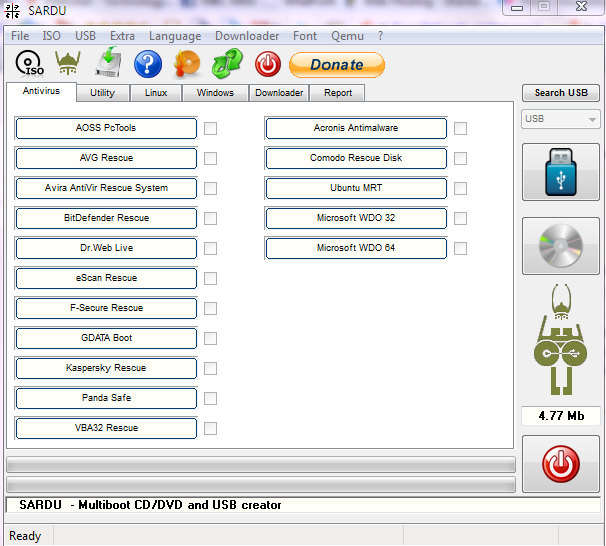Switch to the Utility tab
Image resolution: width=606 pixels, height=546 pixels.
click(102, 93)
